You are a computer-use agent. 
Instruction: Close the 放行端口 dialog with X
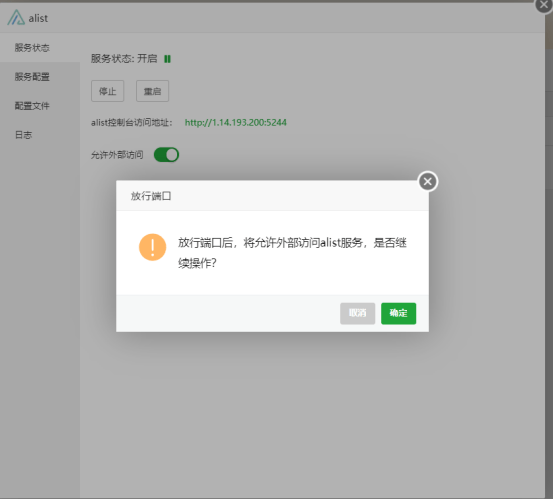(x=428, y=182)
